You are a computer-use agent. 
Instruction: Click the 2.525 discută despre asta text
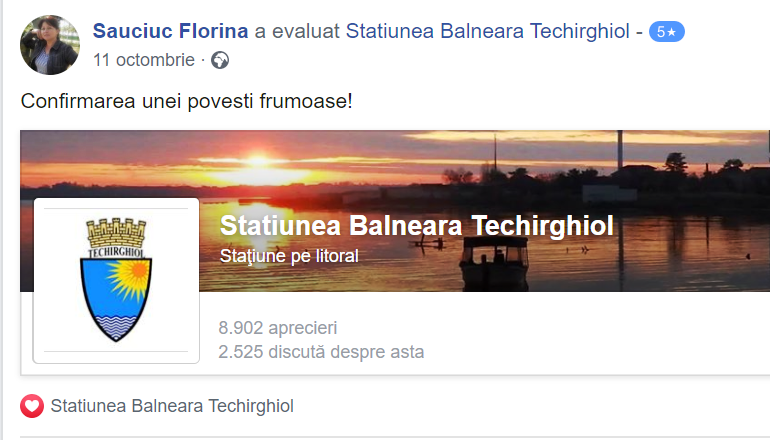(x=321, y=352)
